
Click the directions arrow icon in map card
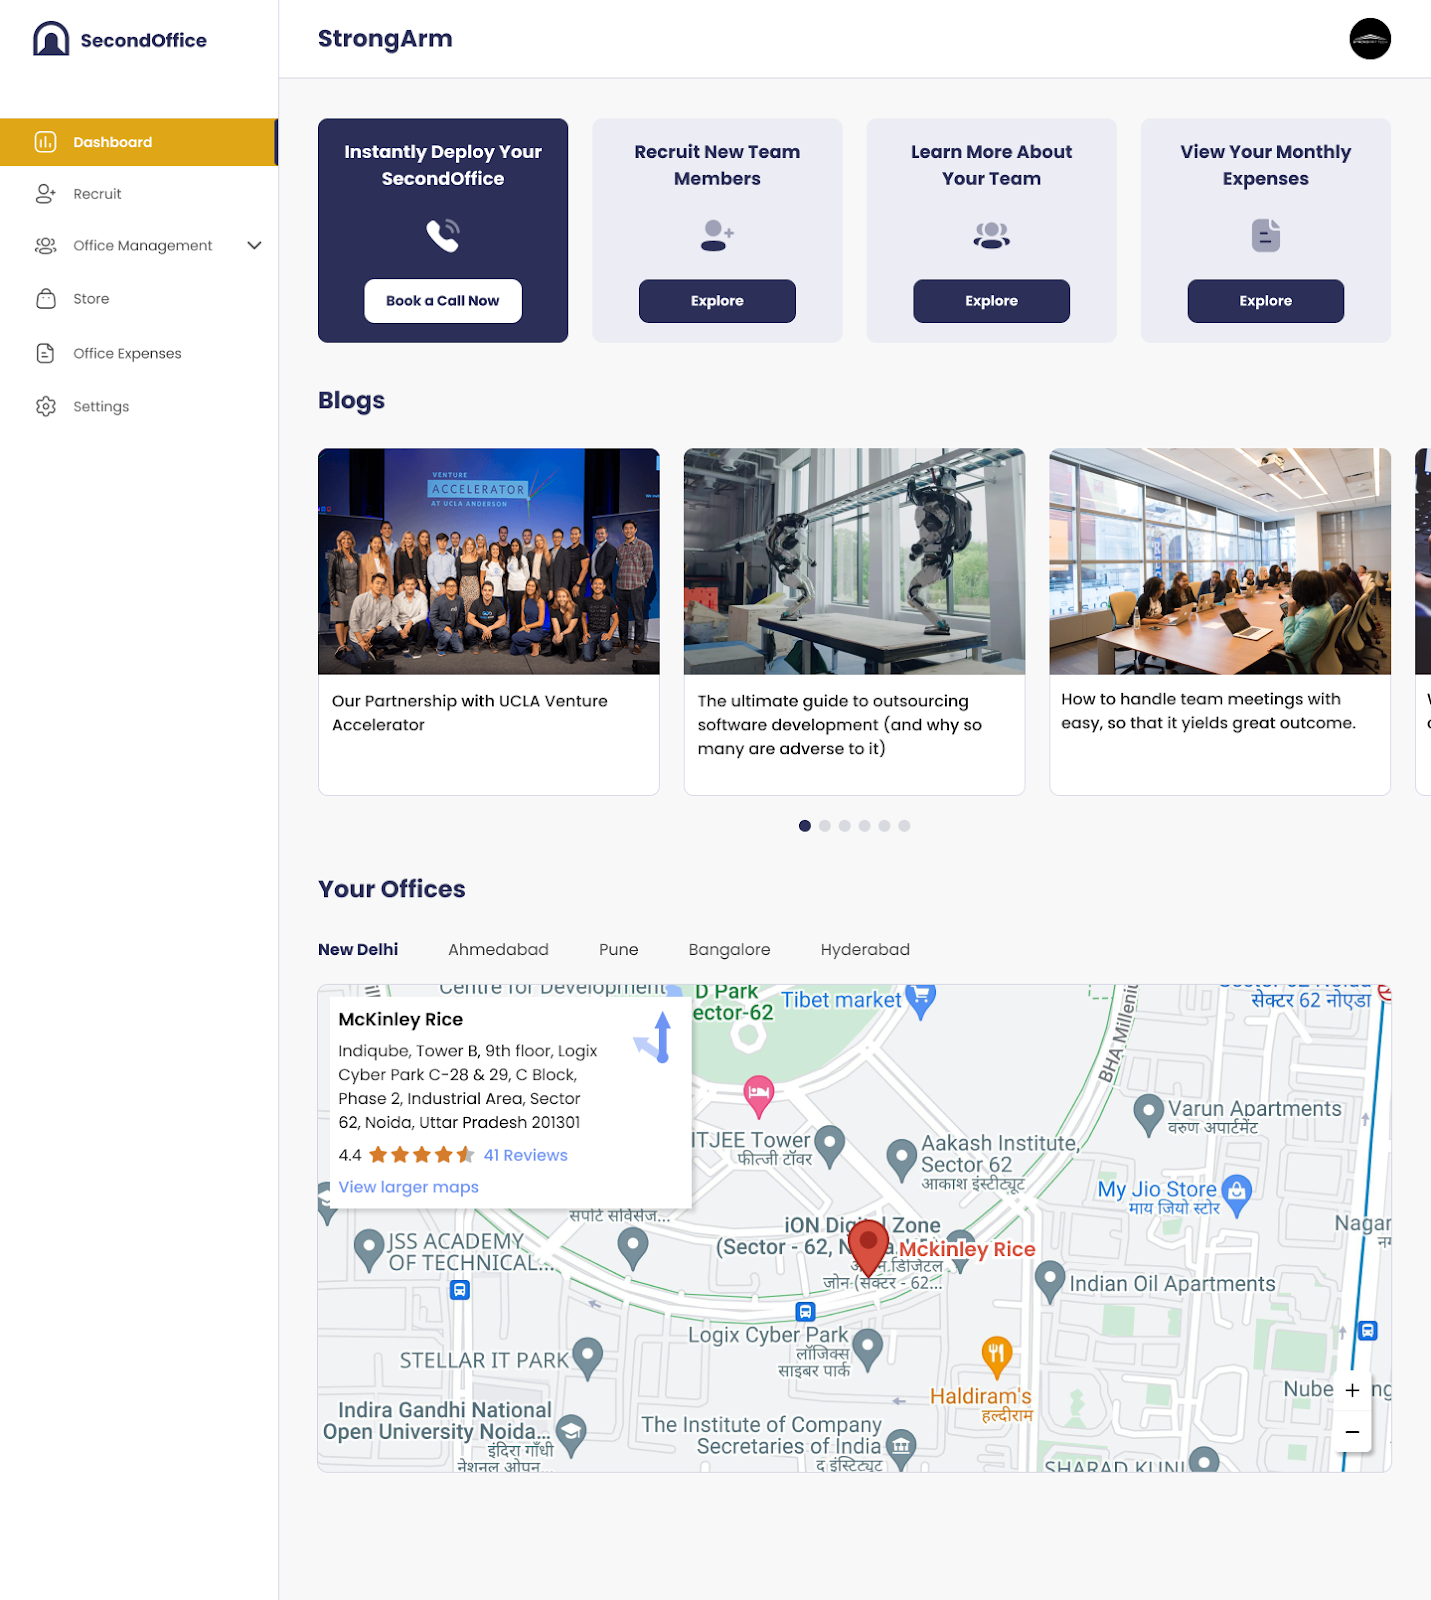pos(654,1038)
